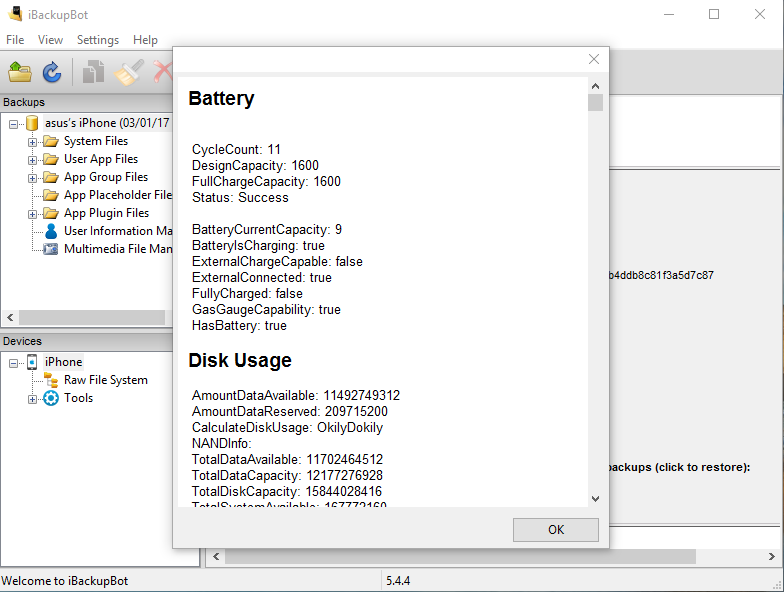
Task: Click the 5.4.4 version in status bar
Action: pos(398,581)
